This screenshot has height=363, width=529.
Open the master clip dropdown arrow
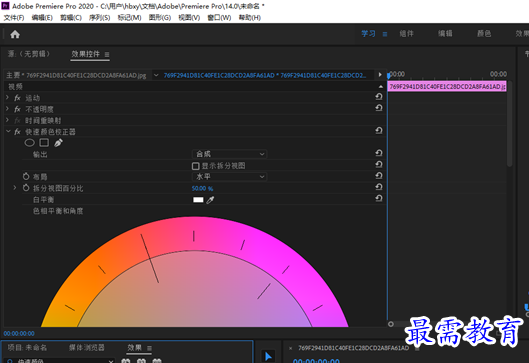pos(156,75)
